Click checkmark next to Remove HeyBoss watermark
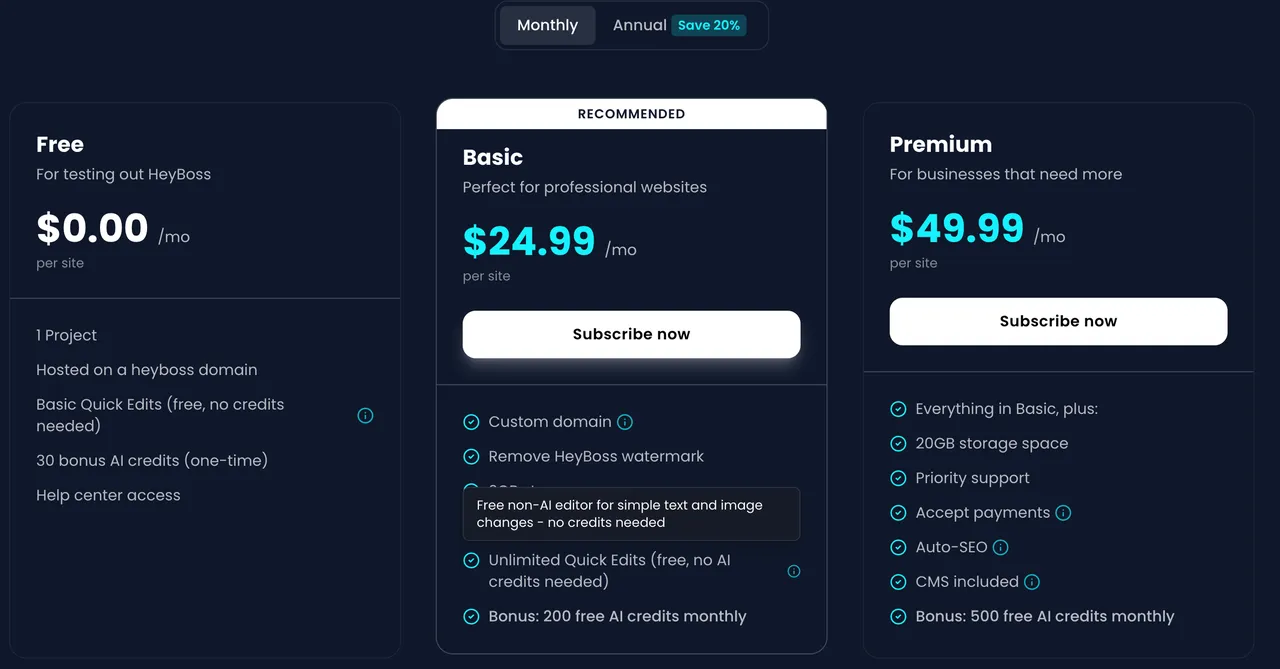Image resolution: width=1280 pixels, height=669 pixels. click(471, 456)
